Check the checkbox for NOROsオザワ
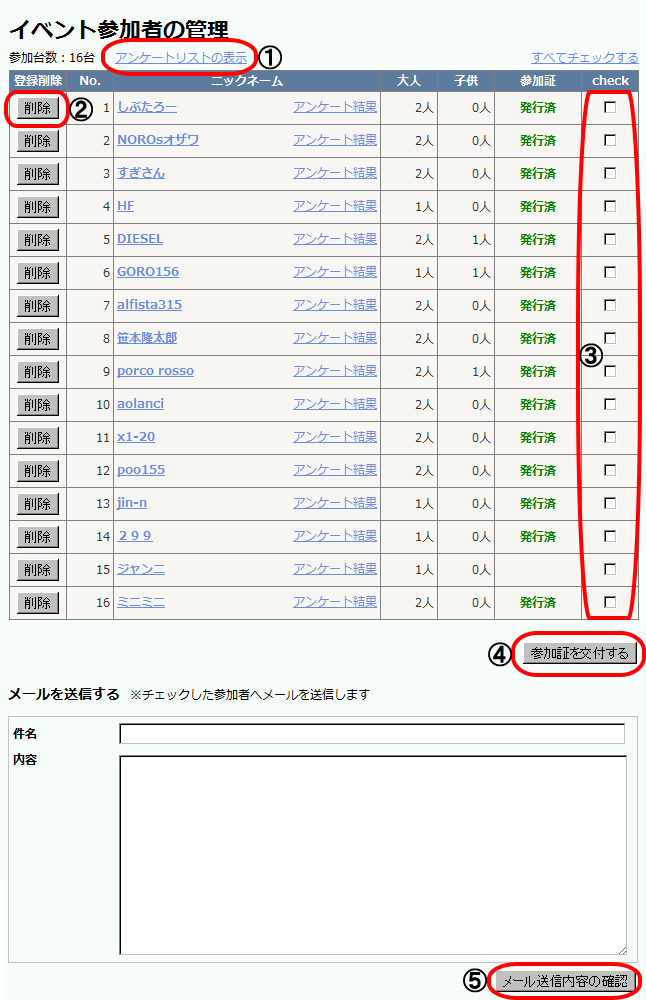The height and width of the screenshot is (1000, 646). point(610,140)
